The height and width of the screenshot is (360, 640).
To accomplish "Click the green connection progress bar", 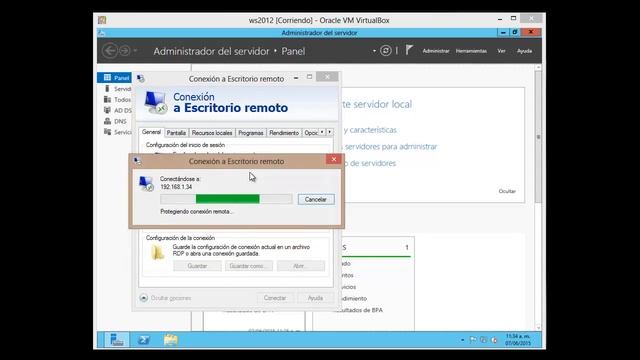I will pyautogui.click(x=227, y=199).
